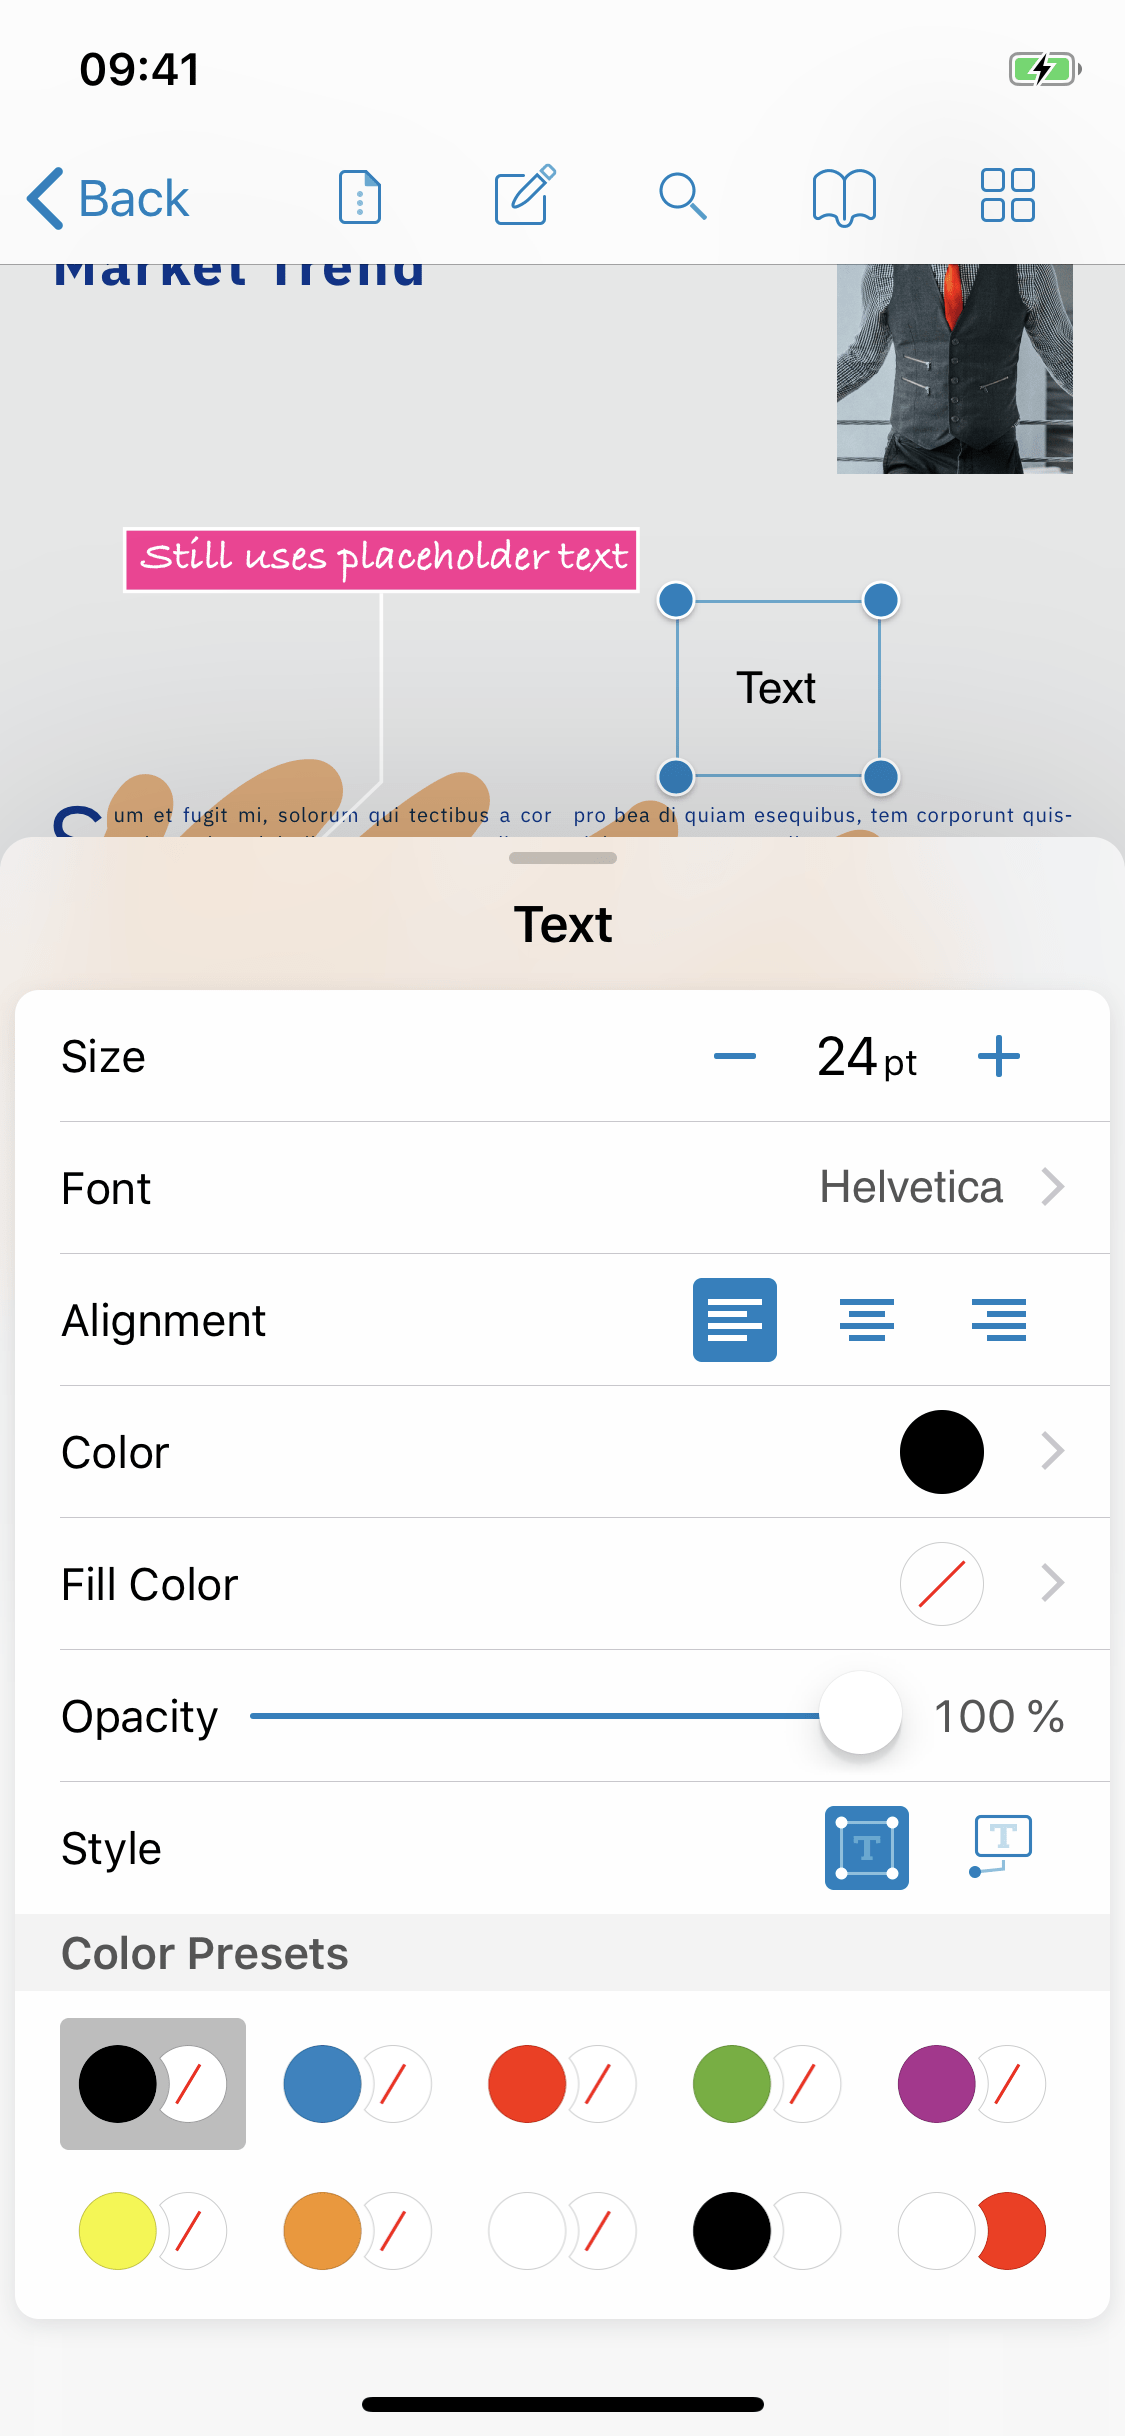Set alignment to right

[x=998, y=1320]
